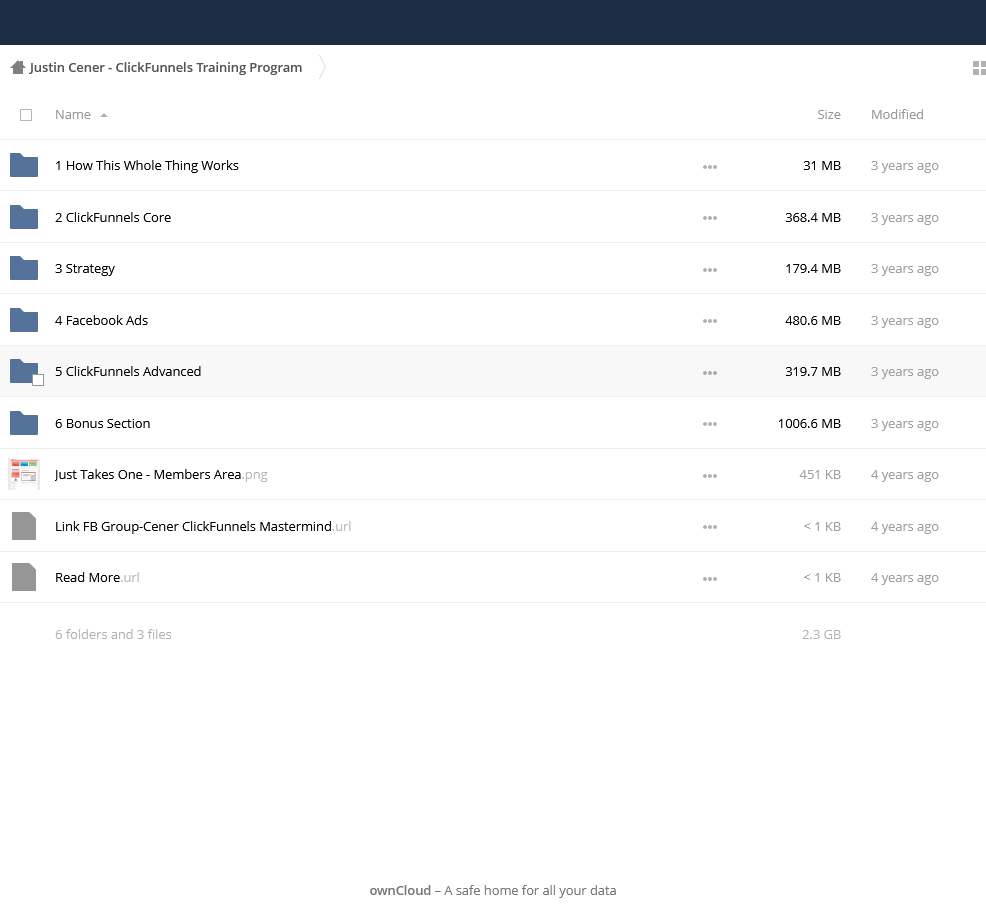Open folder 2 ClickFunnels Core
This screenshot has height=920, width=986.
113,217
